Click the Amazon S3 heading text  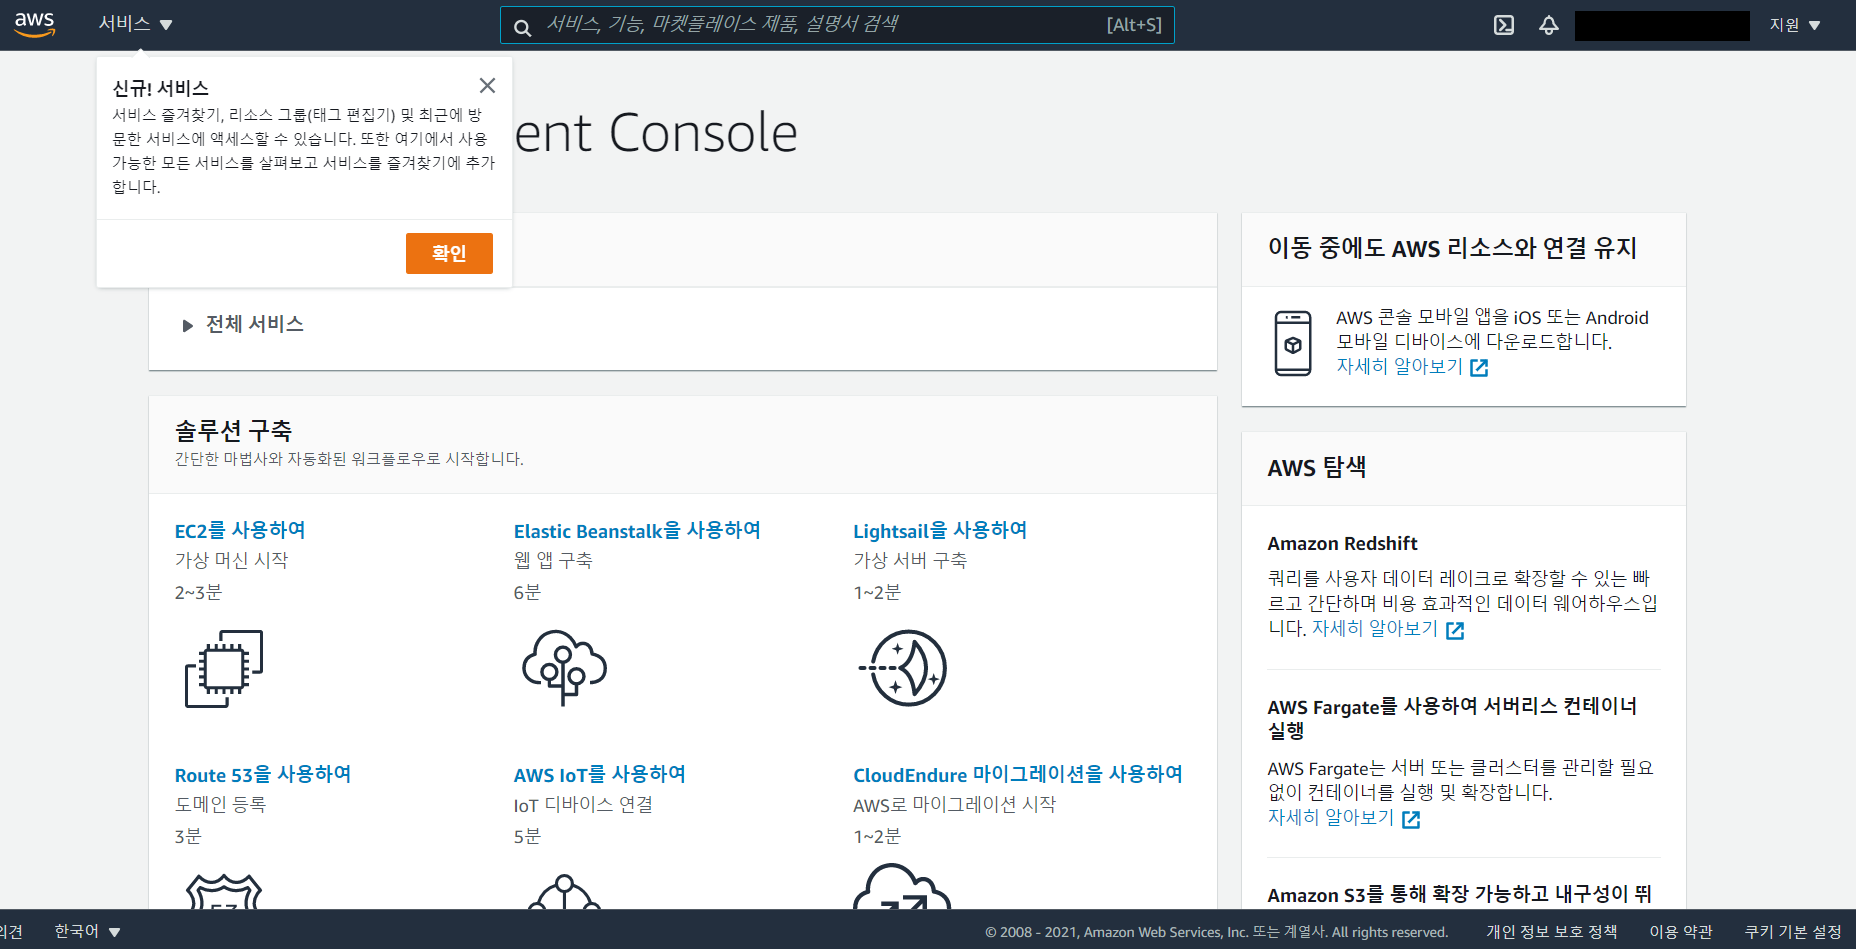(x=1459, y=894)
